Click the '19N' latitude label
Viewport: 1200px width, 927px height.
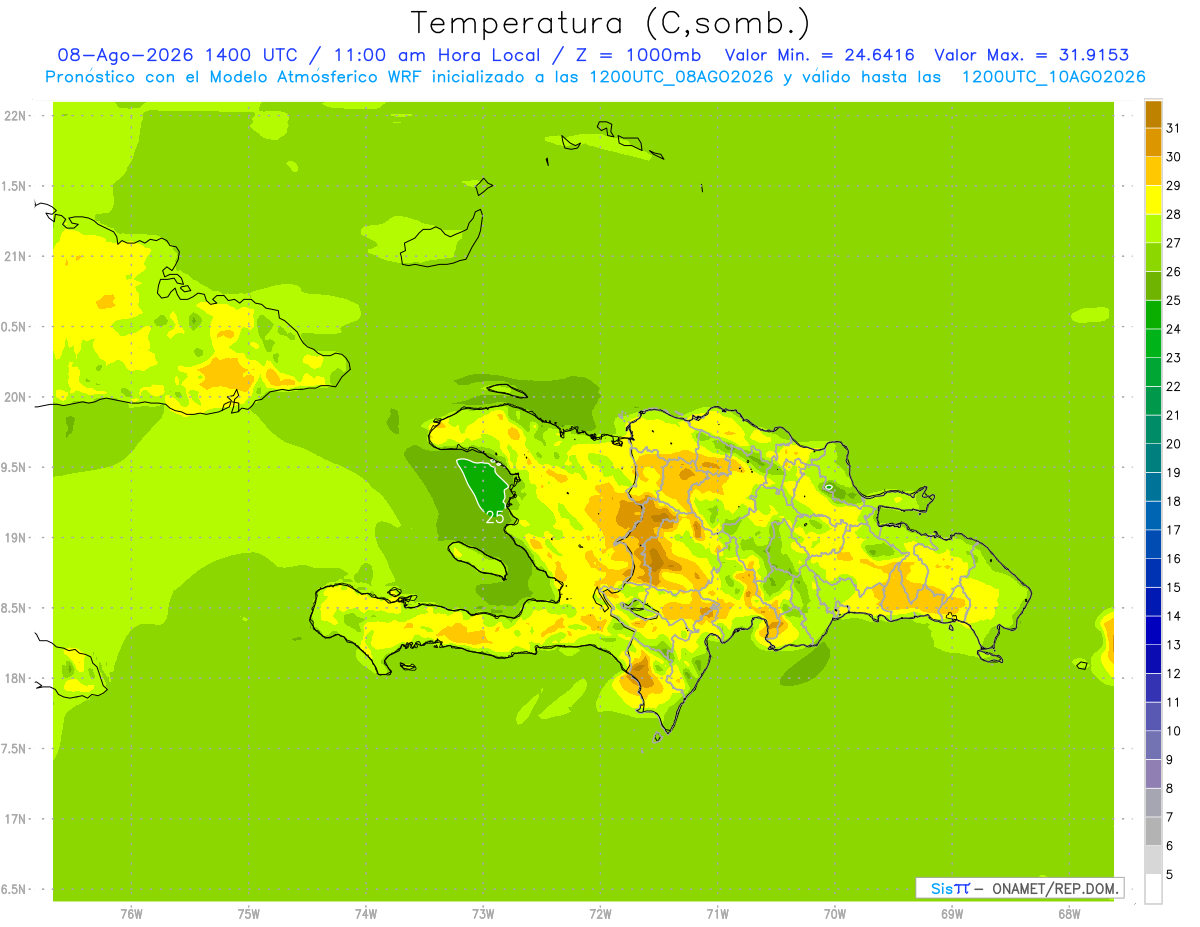click(x=17, y=538)
